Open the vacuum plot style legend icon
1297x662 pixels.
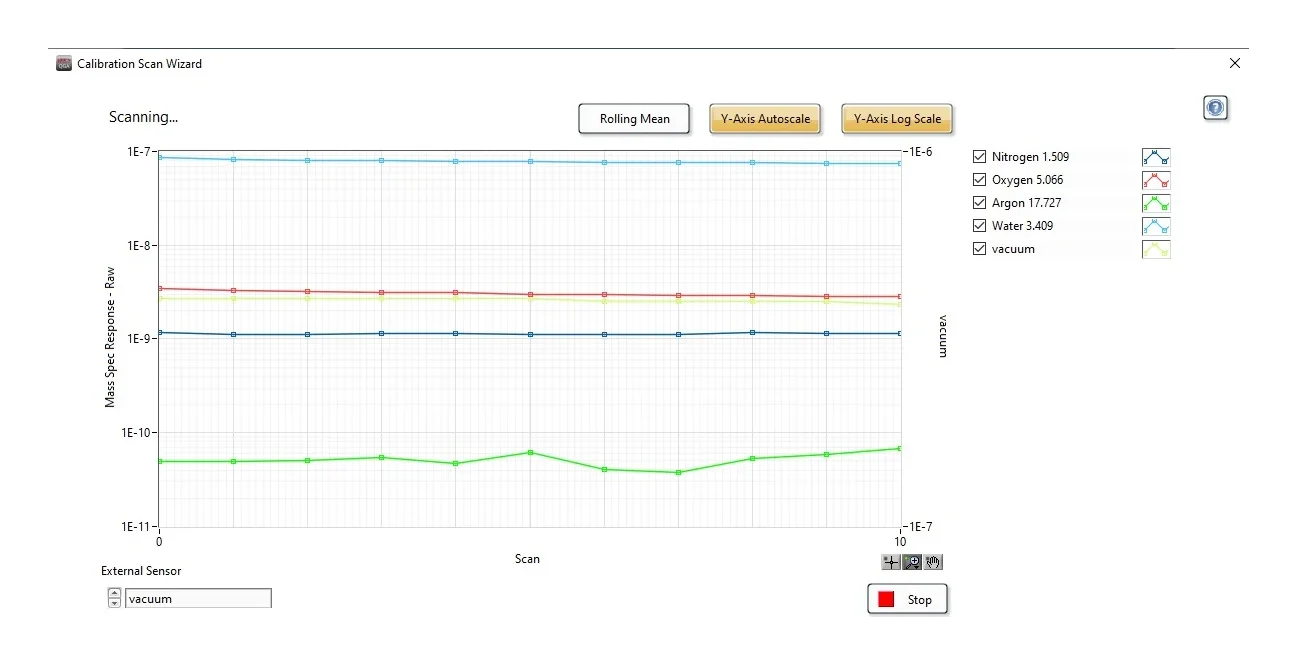coord(1156,249)
